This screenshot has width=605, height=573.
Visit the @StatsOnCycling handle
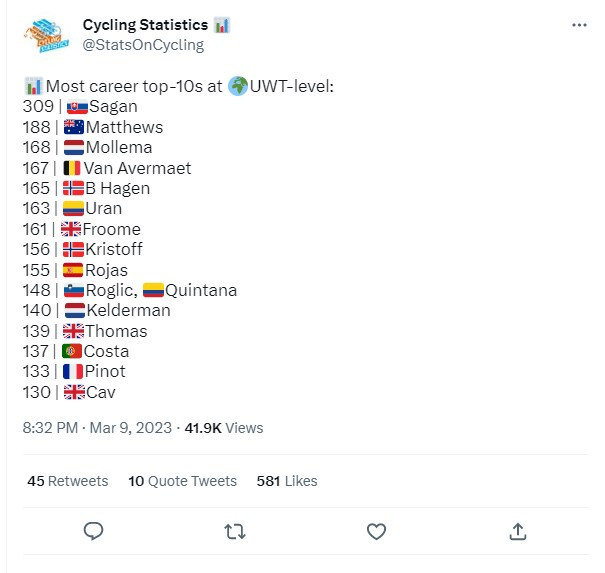click(143, 45)
